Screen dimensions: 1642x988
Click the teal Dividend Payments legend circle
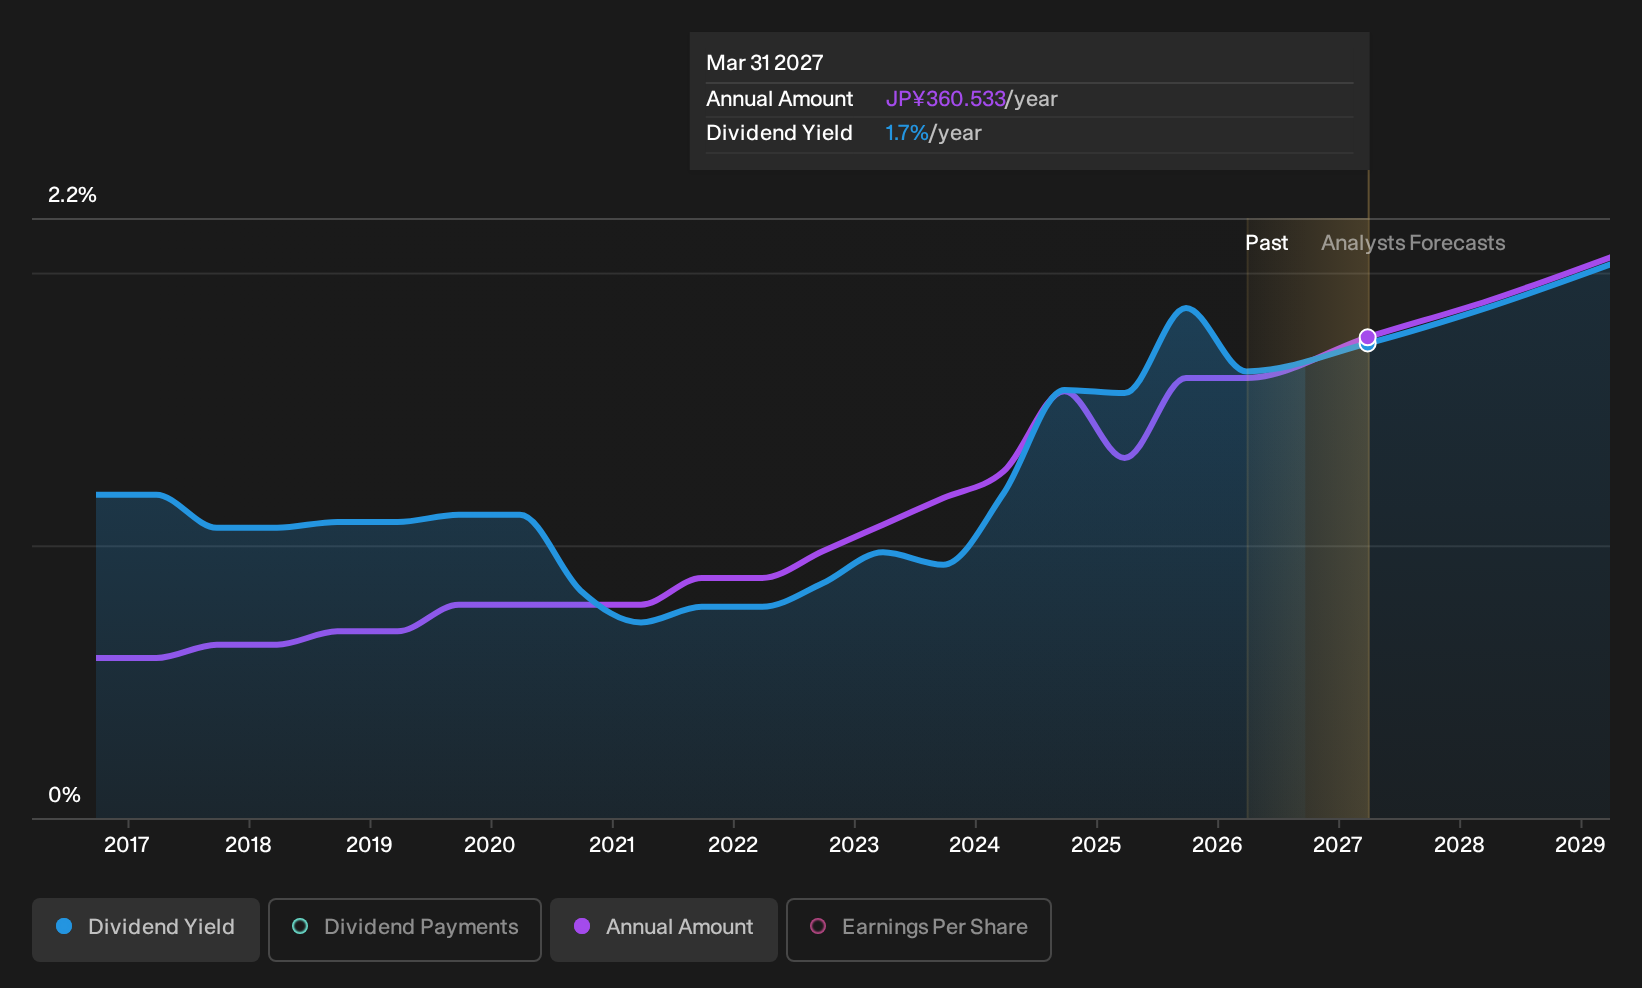[x=300, y=926]
